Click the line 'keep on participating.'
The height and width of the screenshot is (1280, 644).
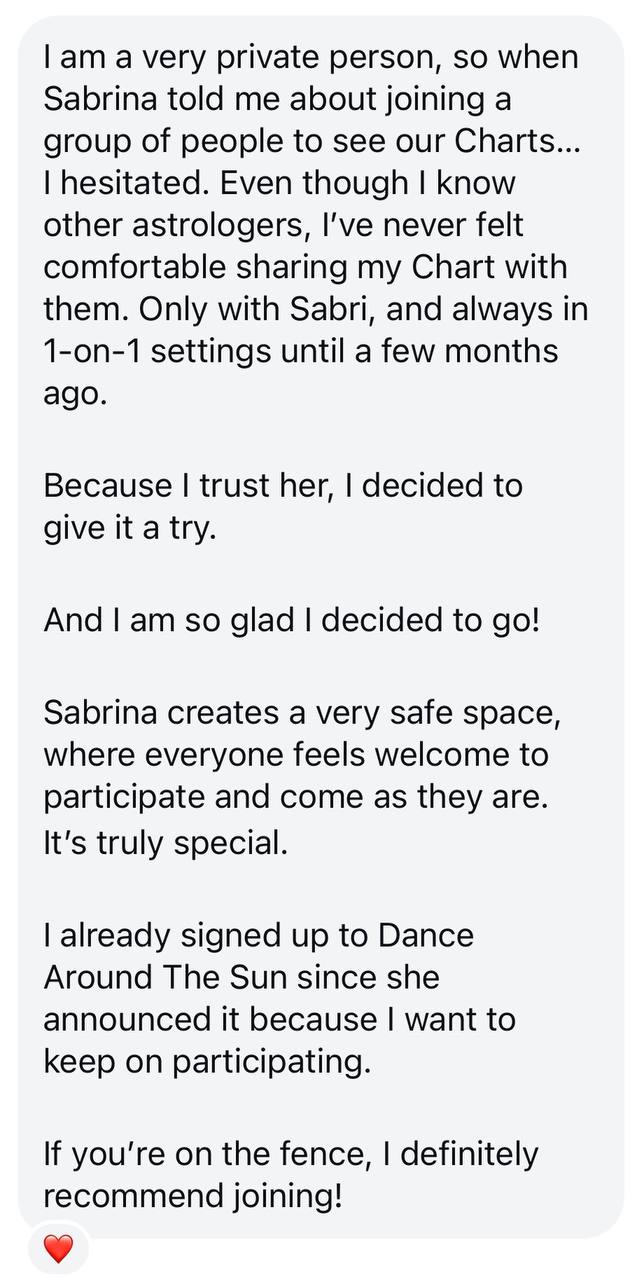click(x=207, y=1062)
